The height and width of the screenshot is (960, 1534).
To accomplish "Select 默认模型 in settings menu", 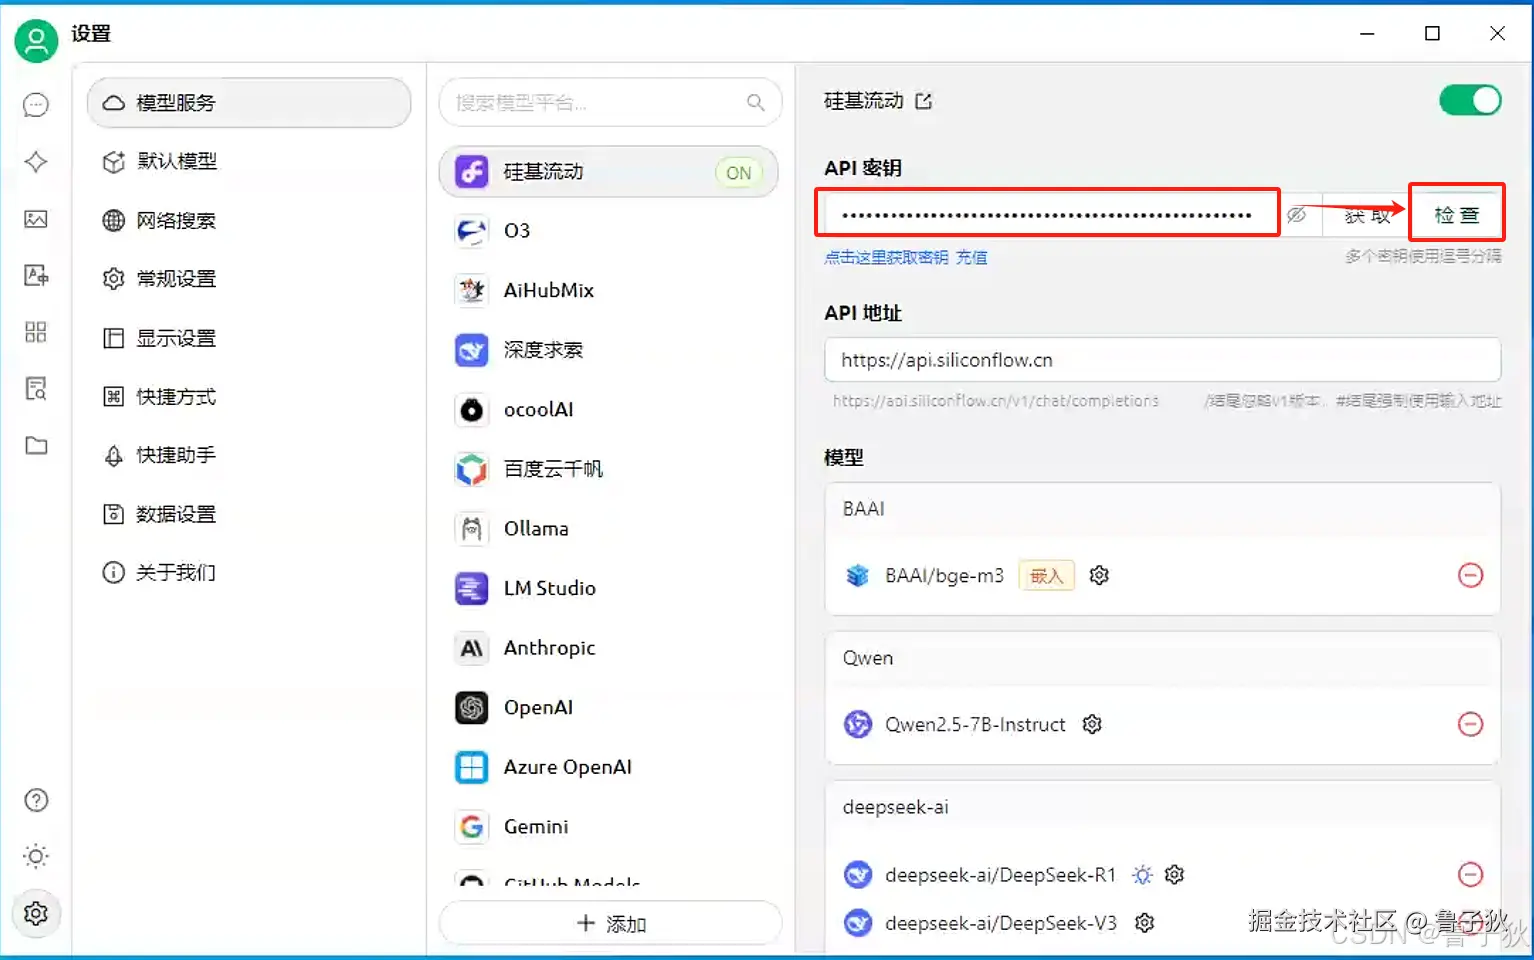I will click(177, 161).
